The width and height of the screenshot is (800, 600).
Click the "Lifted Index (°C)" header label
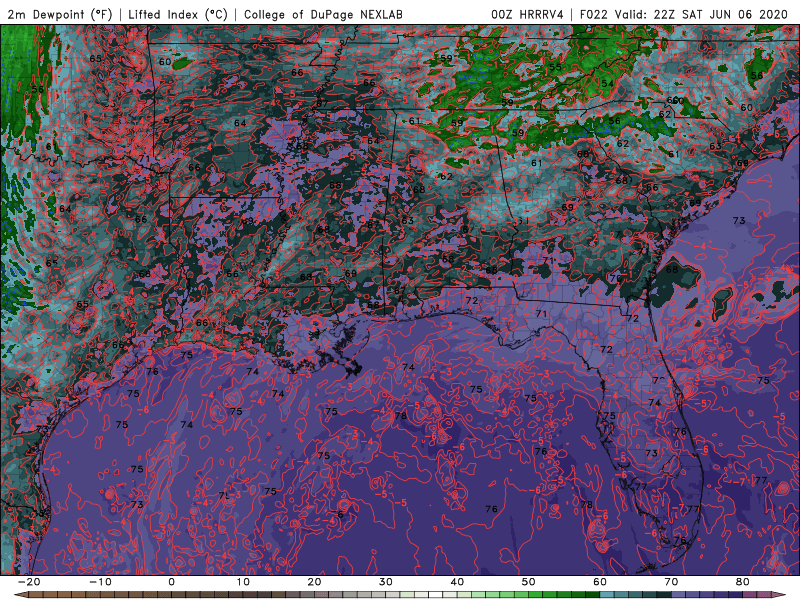(178, 14)
